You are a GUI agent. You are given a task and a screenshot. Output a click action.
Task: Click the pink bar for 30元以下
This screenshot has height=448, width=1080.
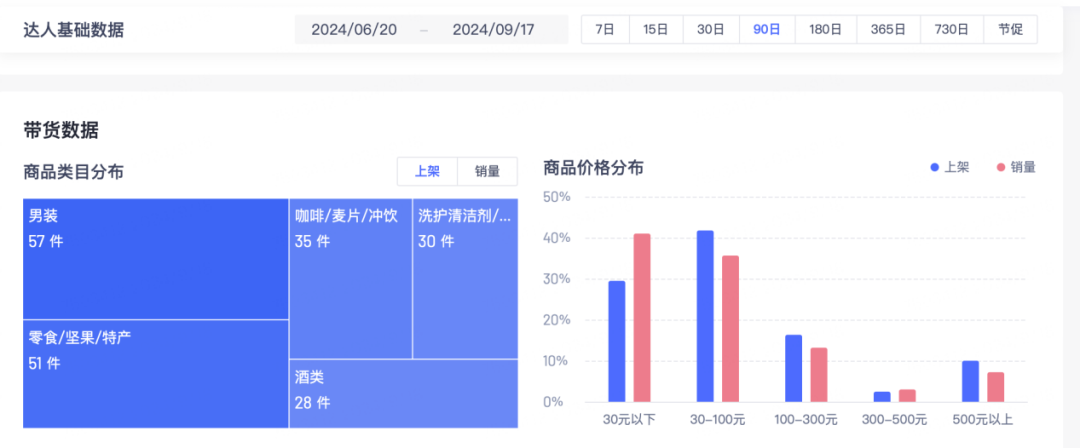click(642, 318)
